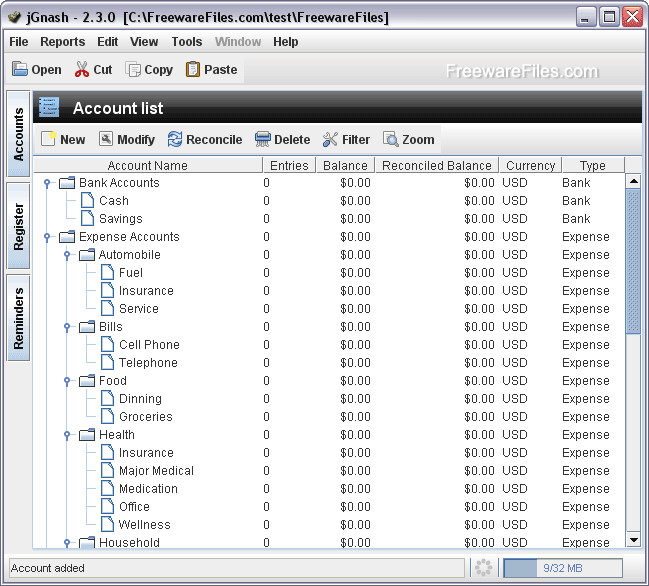Select the Dinning account row
Image resolution: width=649 pixels, height=586 pixels.
pyautogui.click(x=329, y=399)
